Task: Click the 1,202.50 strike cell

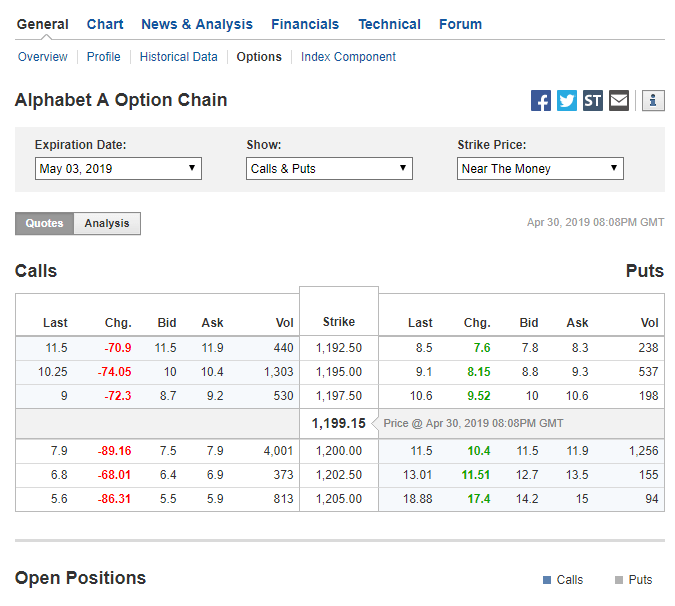Action: pyautogui.click(x=339, y=475)
